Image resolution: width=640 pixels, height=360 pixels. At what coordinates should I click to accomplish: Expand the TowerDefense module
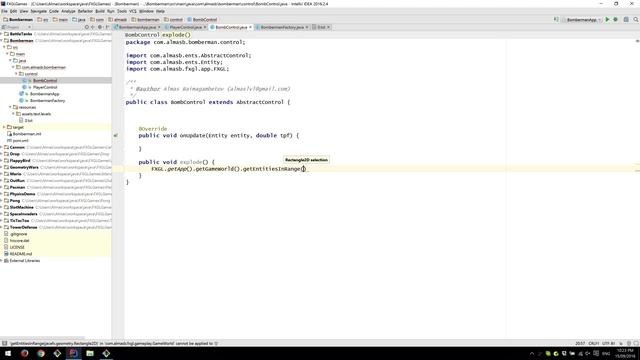(x=2, y=227)
